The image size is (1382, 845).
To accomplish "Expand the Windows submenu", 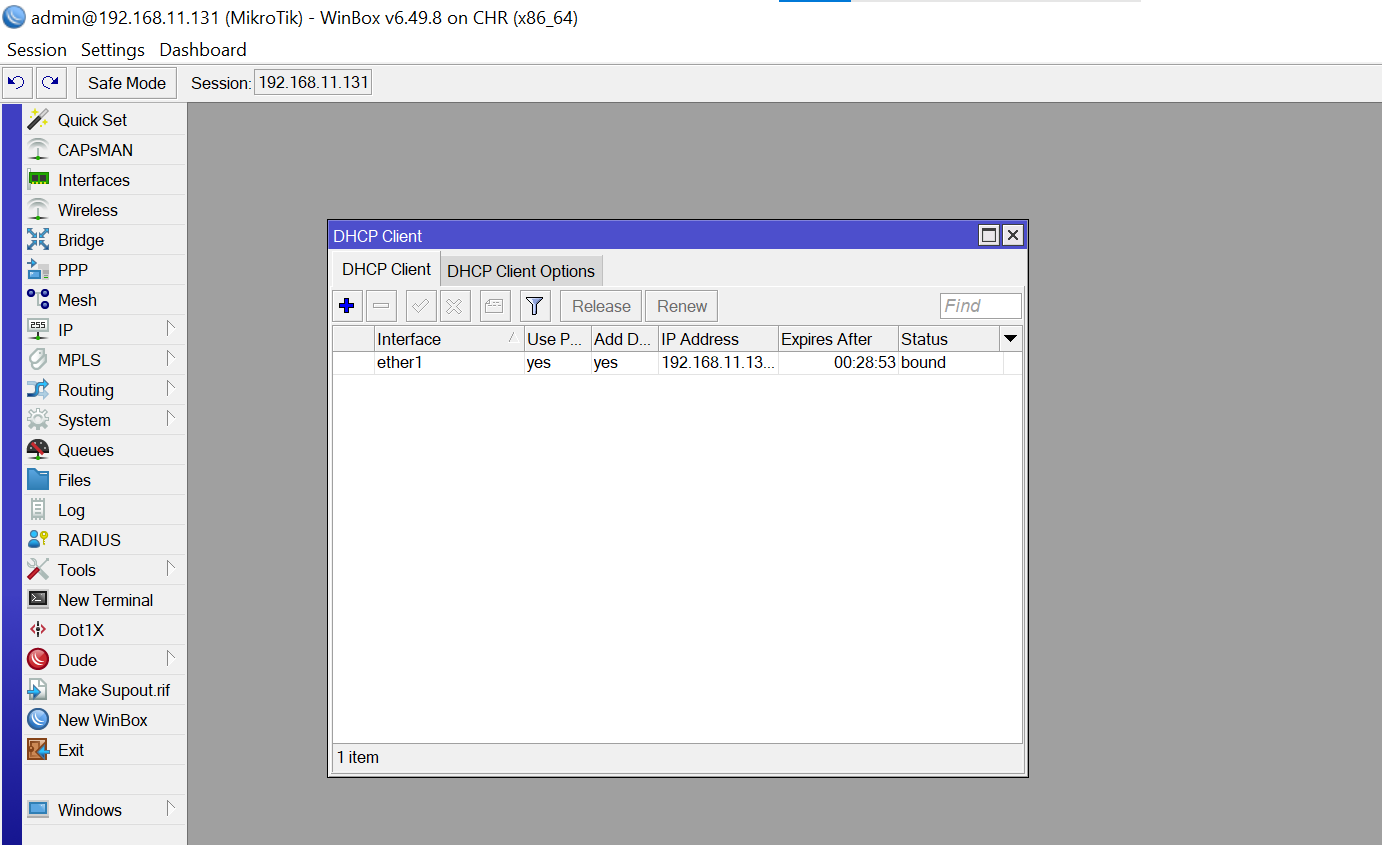I will (x=171, y=808).
